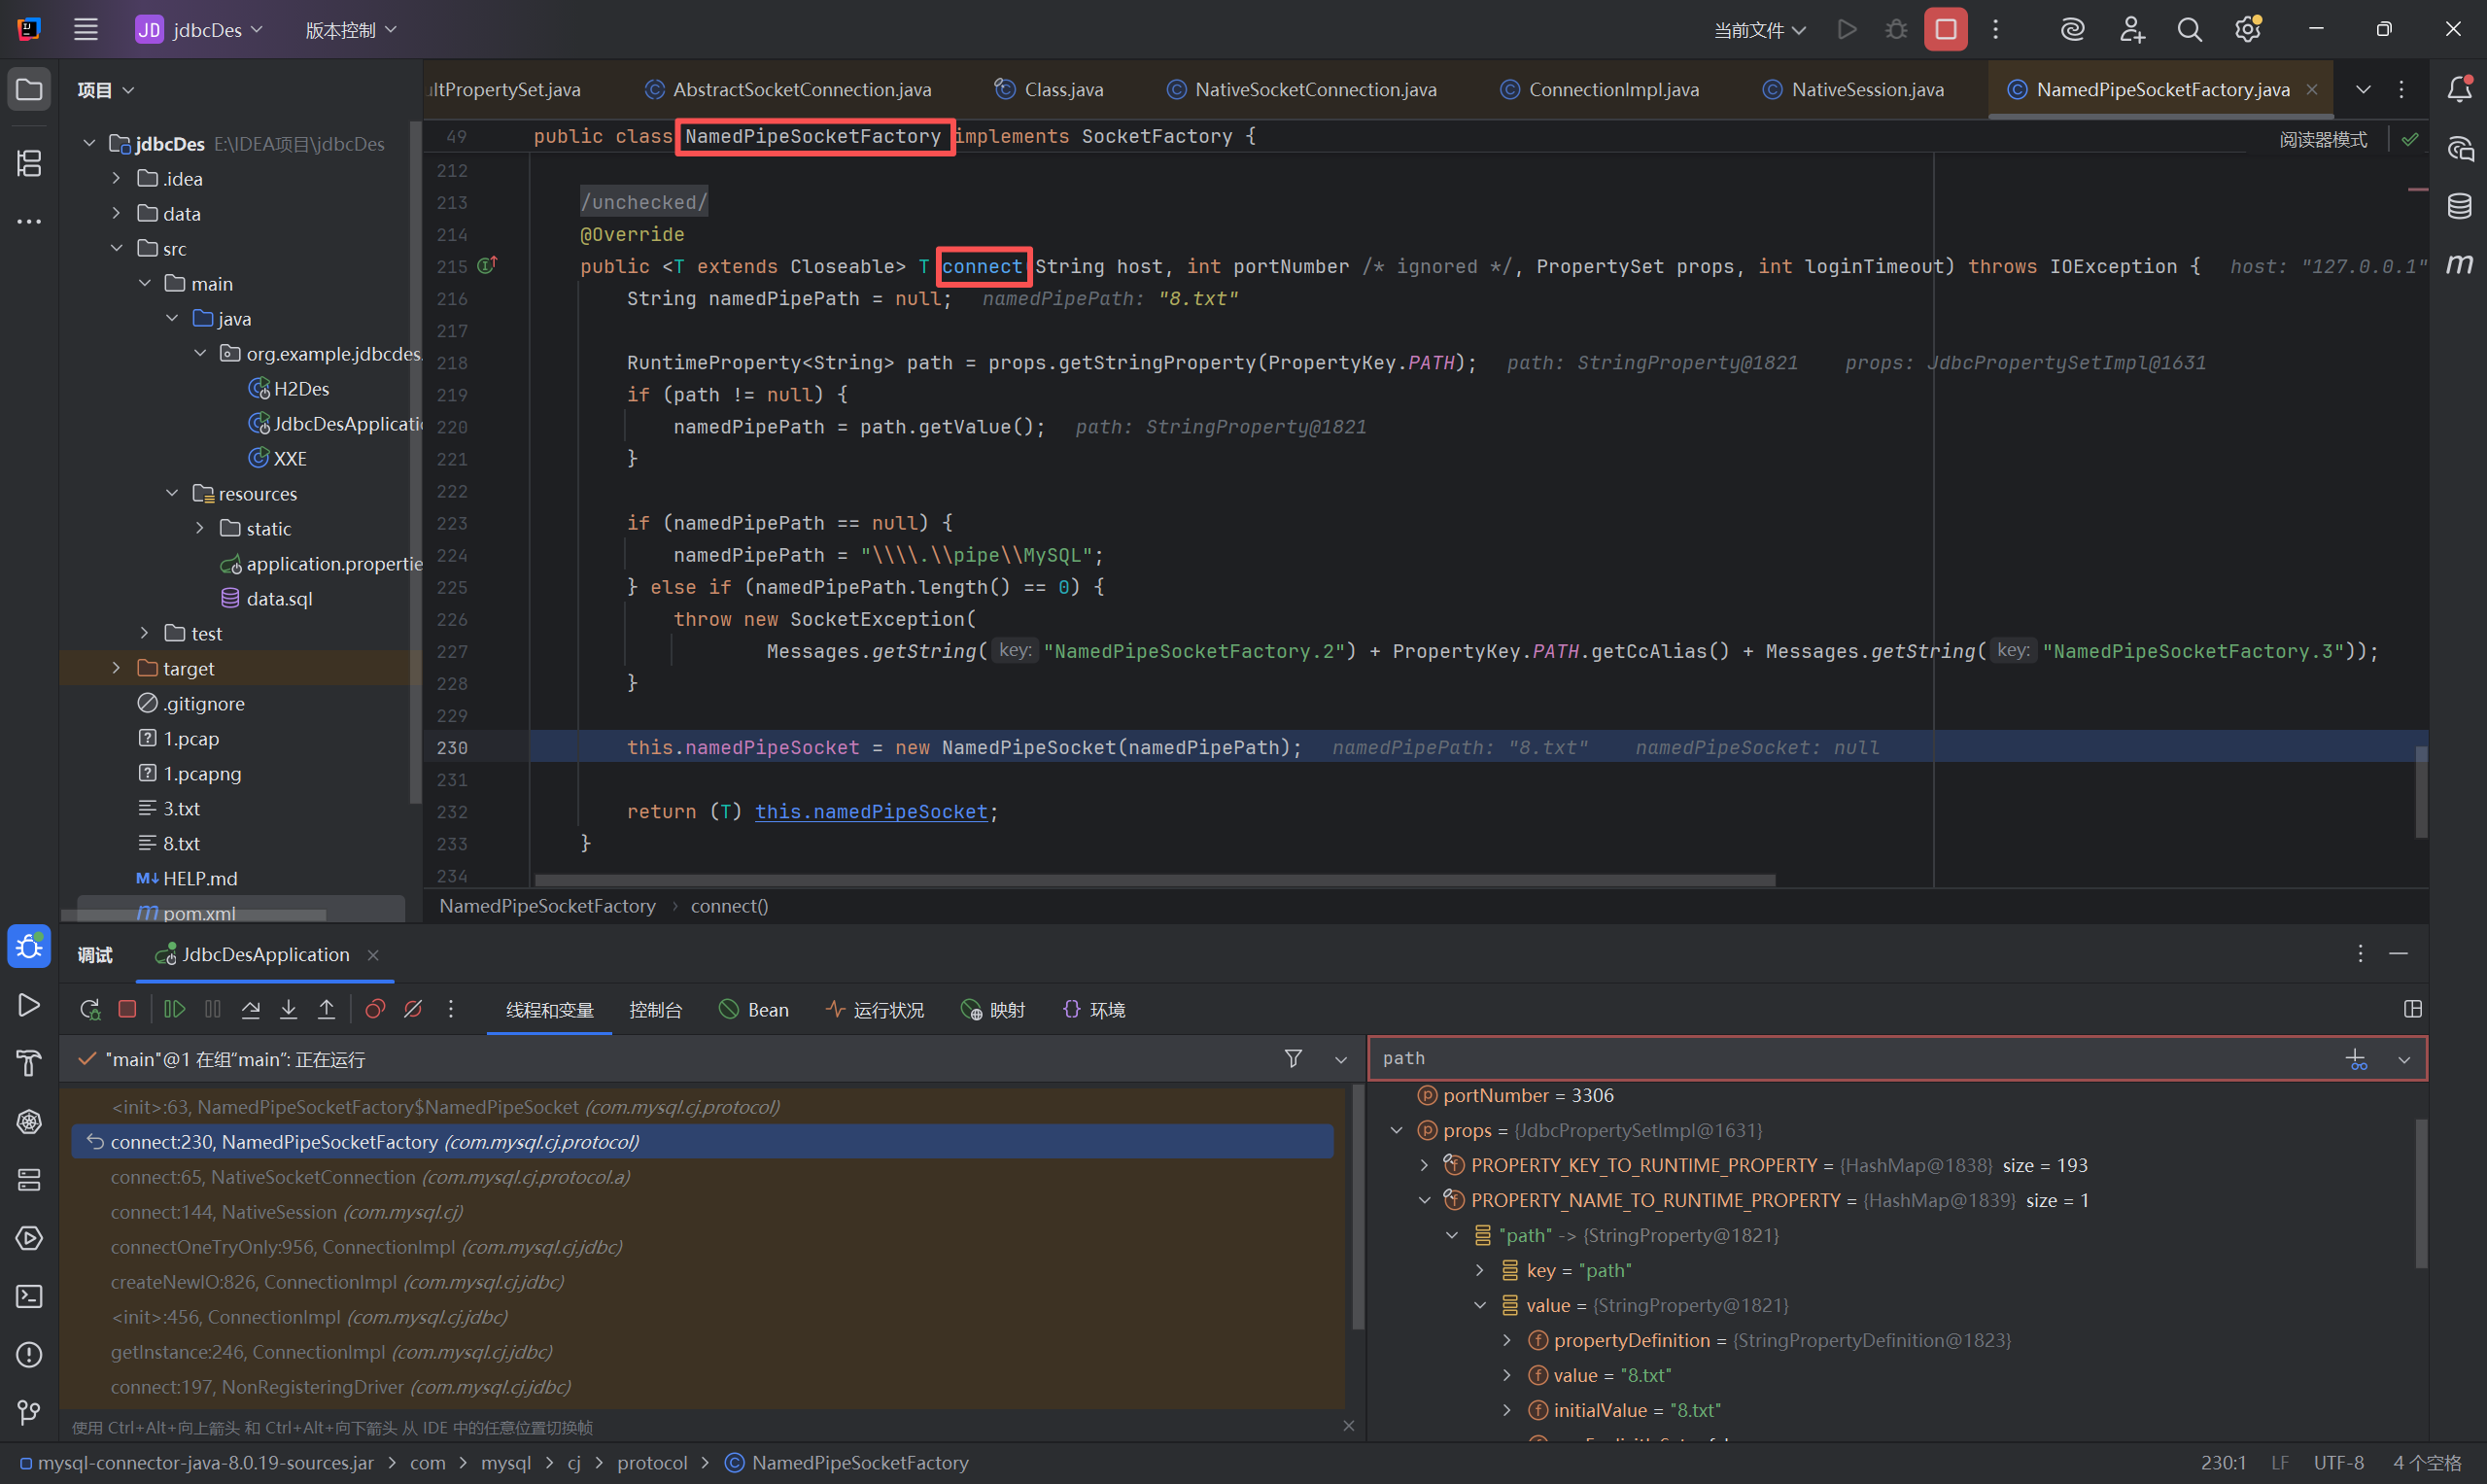Toggle the thread filter funnel icon

click(x=1293, y=1058)
